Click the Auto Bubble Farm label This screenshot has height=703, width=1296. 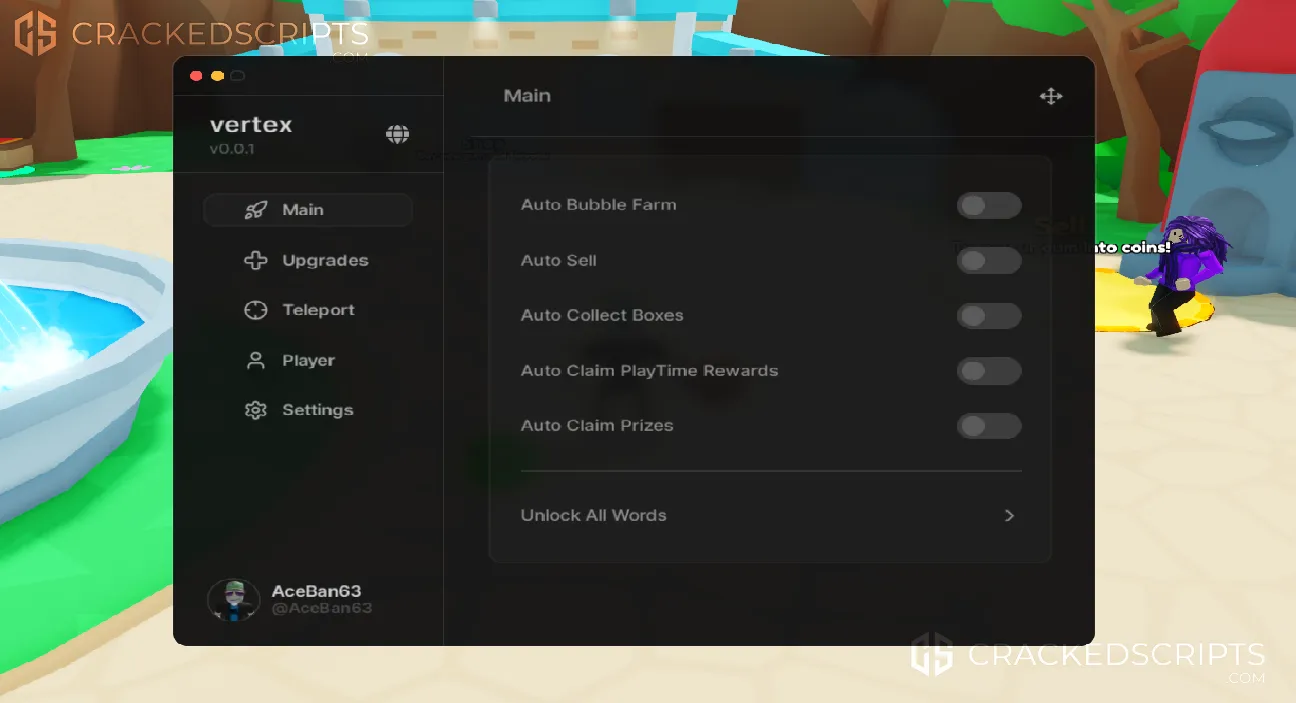coord(598,205)
